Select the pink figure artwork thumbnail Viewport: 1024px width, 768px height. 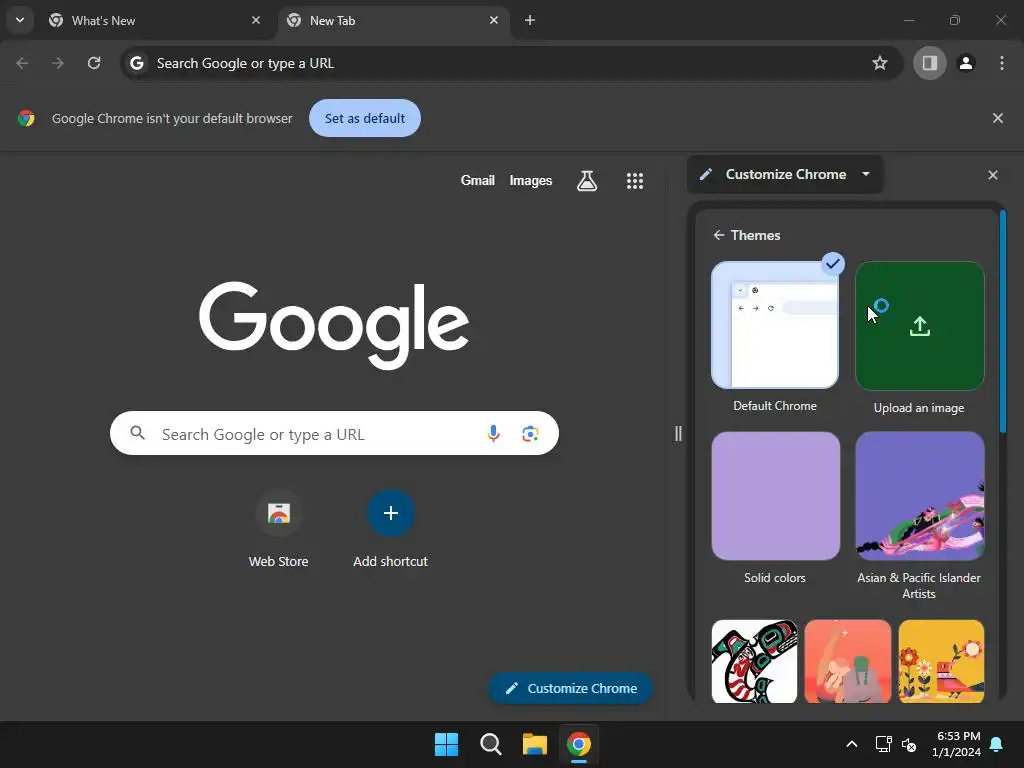click(x=848, y=662)
